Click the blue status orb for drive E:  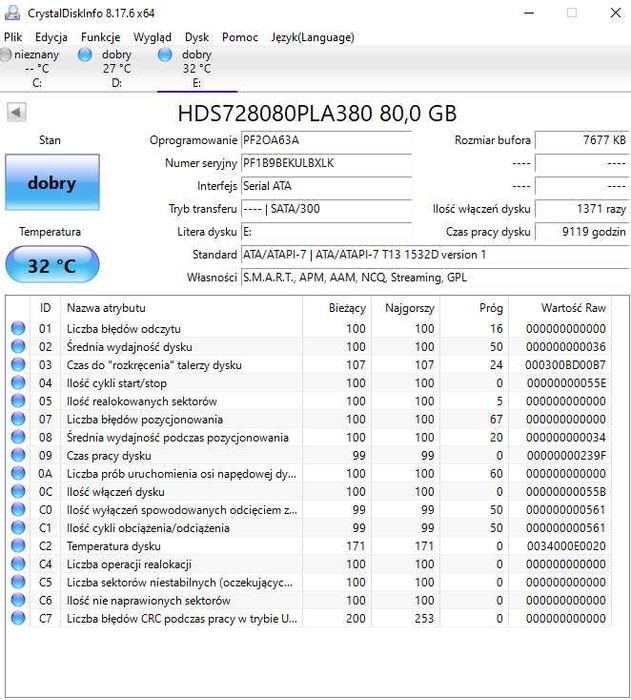point(165,55)
